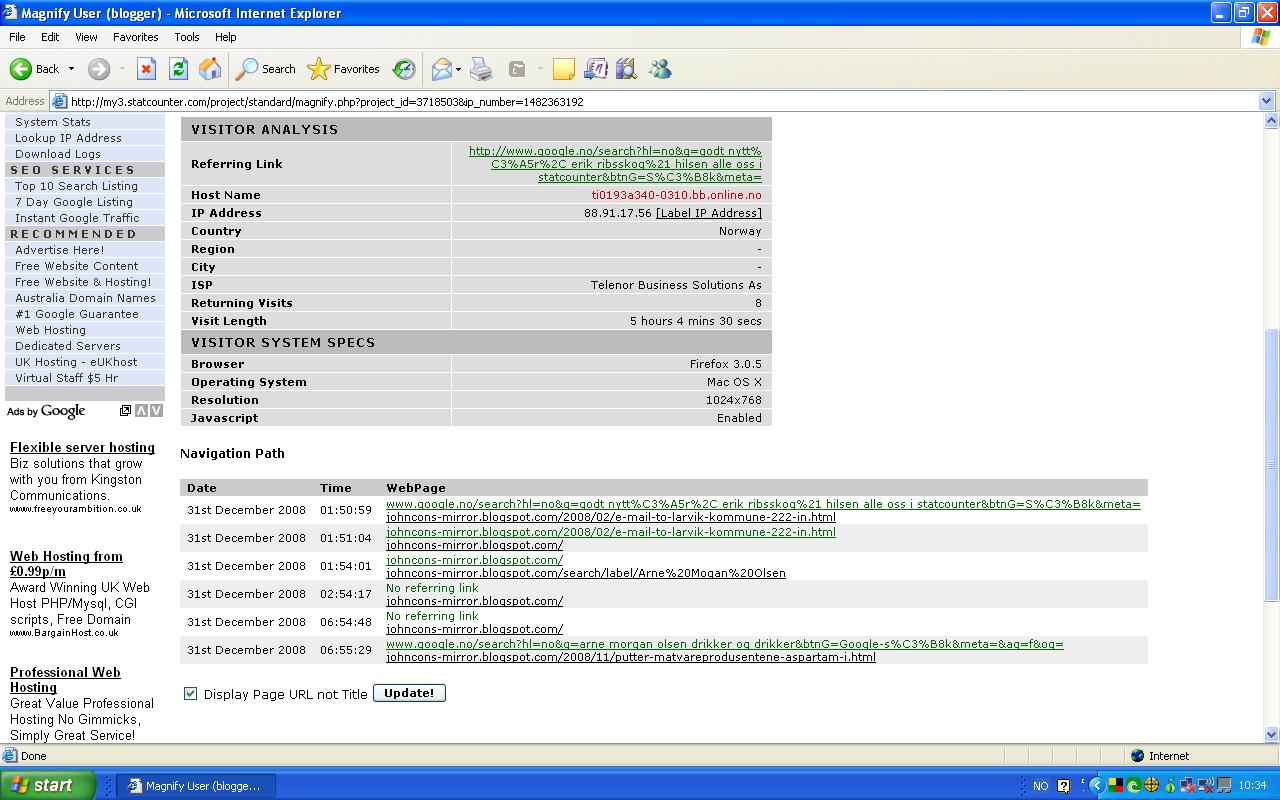Go to the Home page icon

point(210,69)
